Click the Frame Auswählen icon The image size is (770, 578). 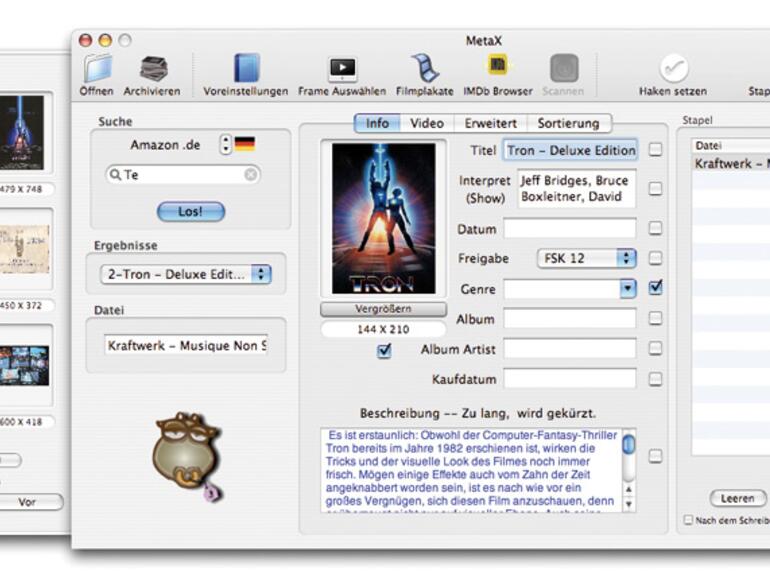click(343, 69)
